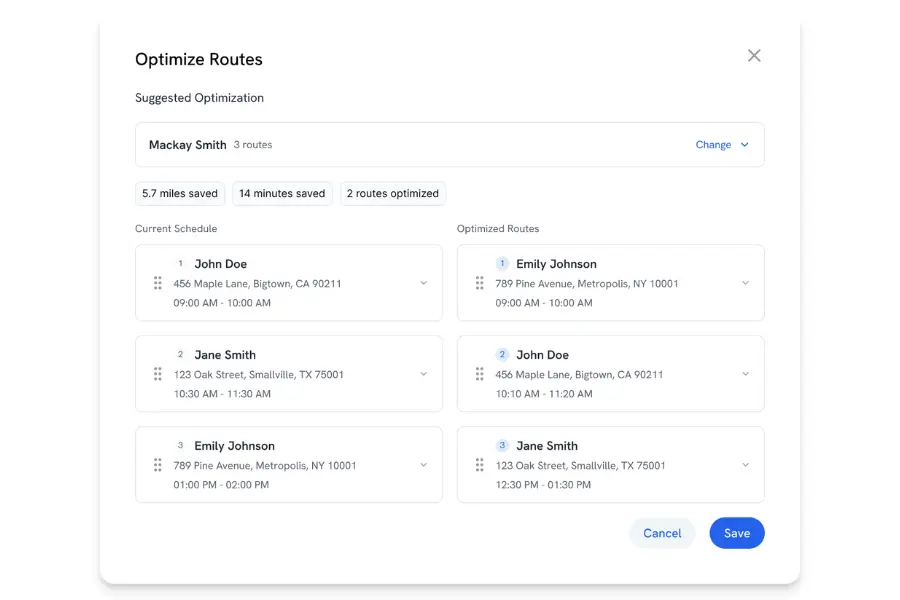The width and height of the screenshot is (900, 600).
Task: Expand Emily Johnson card in Current Schedule
Action: point(424,464)
